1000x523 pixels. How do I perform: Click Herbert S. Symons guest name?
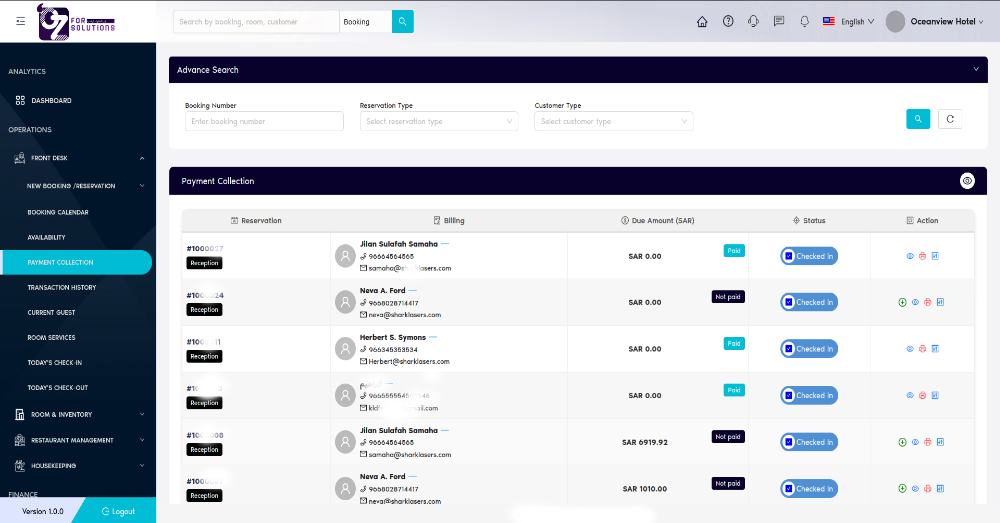[393, 337]
